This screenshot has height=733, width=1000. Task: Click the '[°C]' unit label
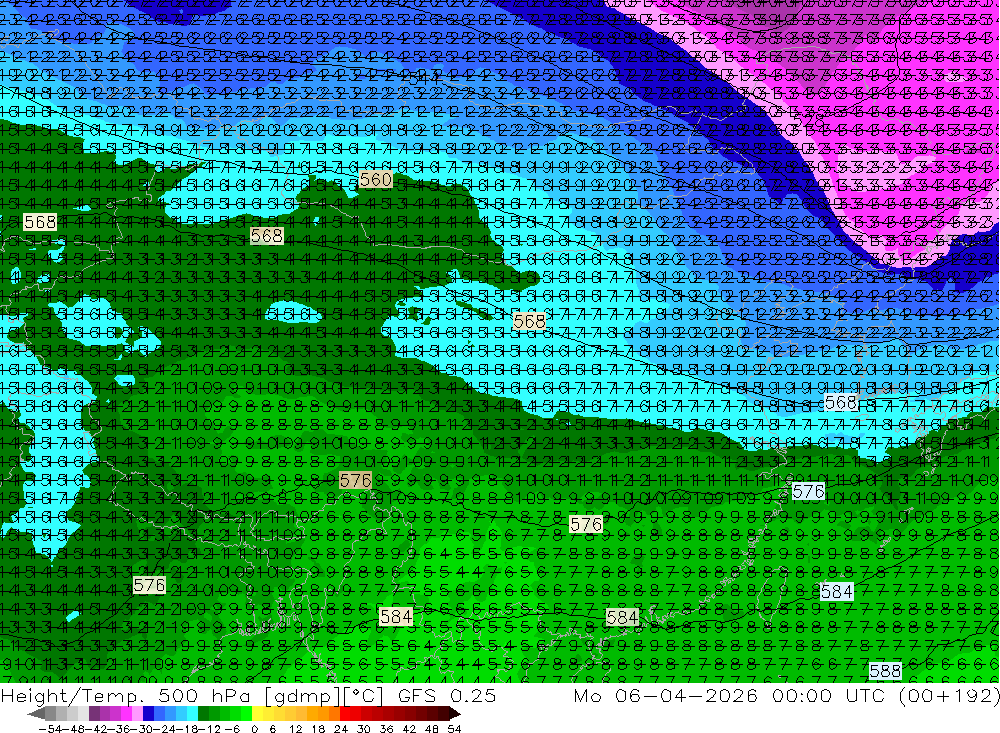pyautogui.click(x=363, y=696)
